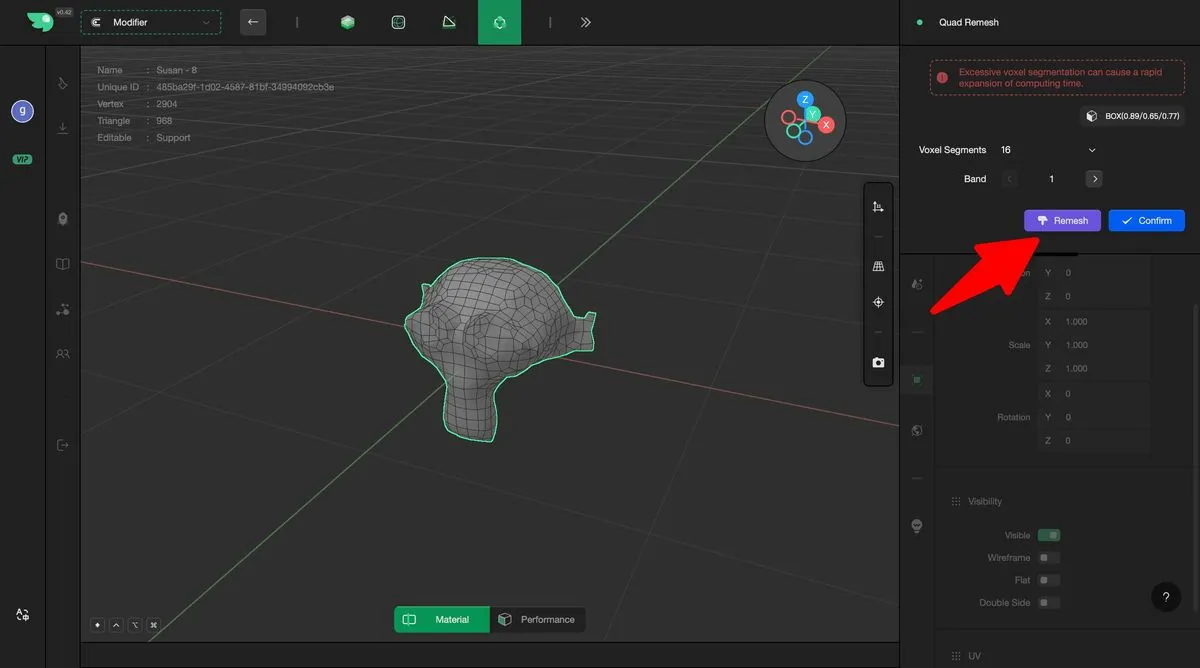
Task: Toggle the Visible switch off
Action: tap(1048, 536)
